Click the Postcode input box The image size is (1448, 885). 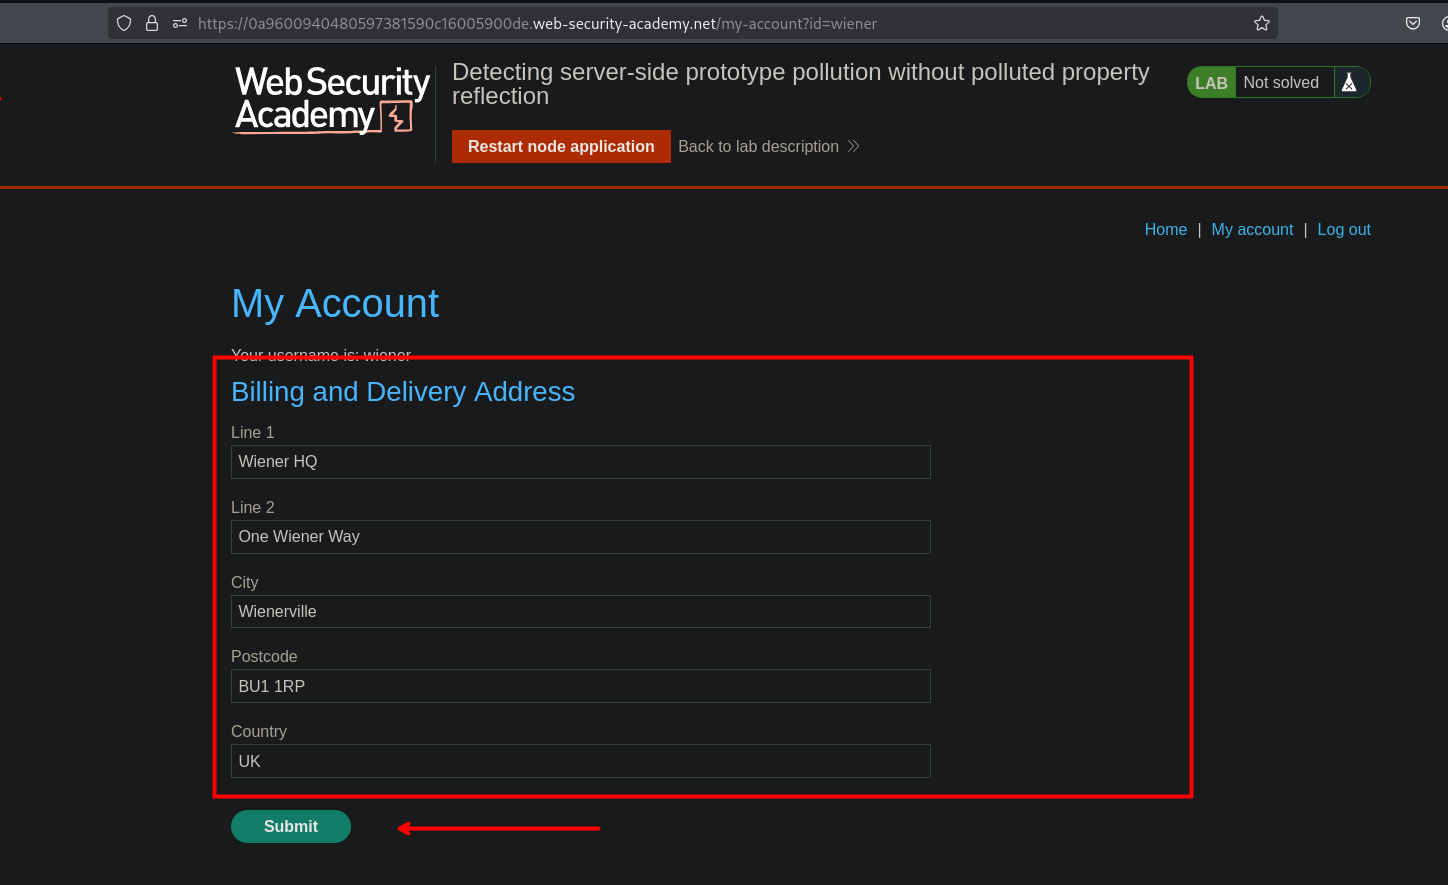580,687
